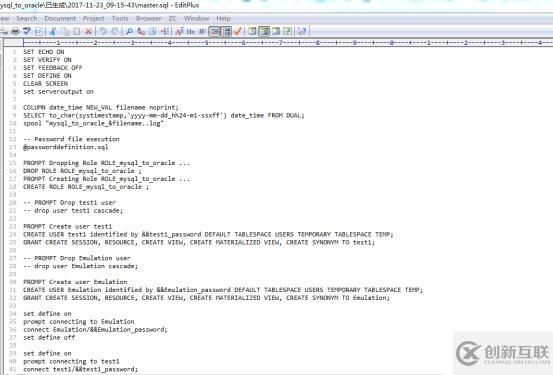Click the '@passworddefinition.sql' line
This screenshot has height=375, width=553.
pyautogui.click(x=66, y=147)
